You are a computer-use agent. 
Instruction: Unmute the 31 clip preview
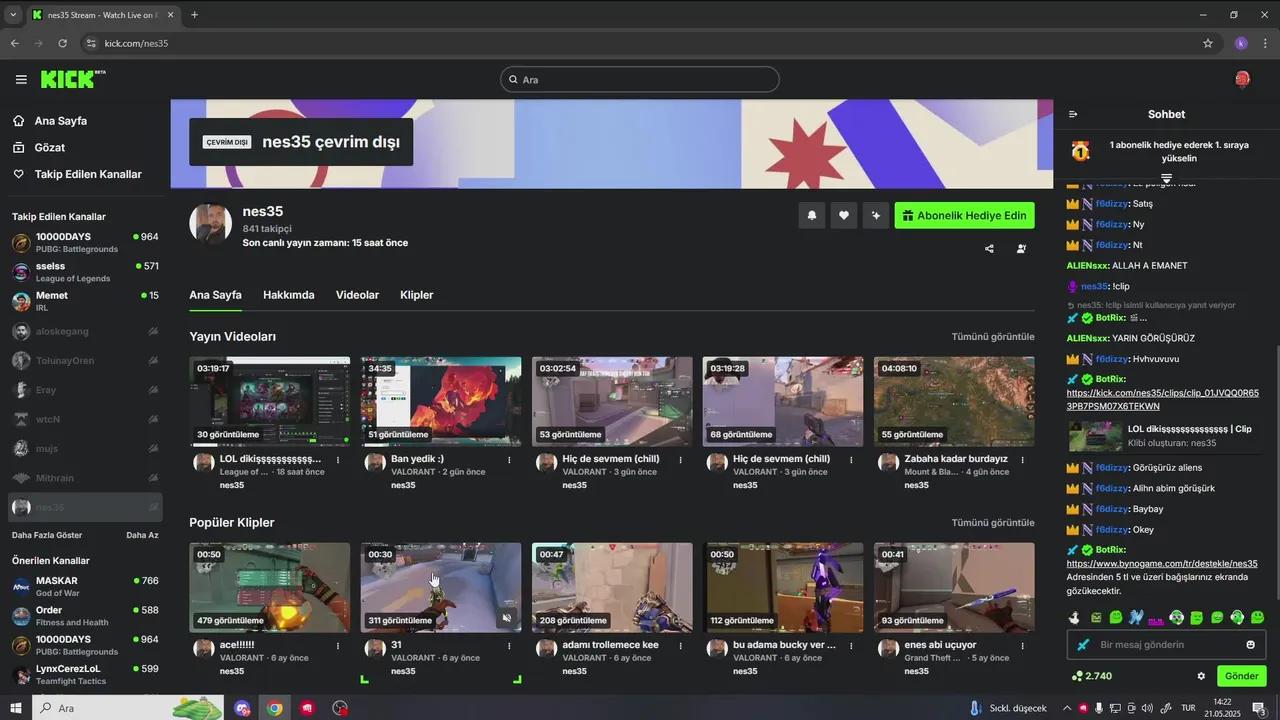pyautogui.click(x=507, y=618)
